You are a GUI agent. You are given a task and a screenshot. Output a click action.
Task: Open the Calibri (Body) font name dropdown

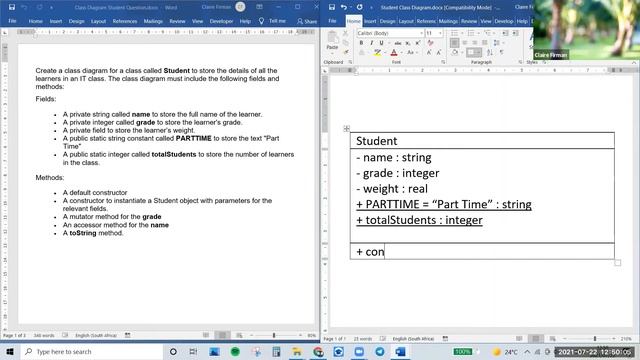[421, 33]
